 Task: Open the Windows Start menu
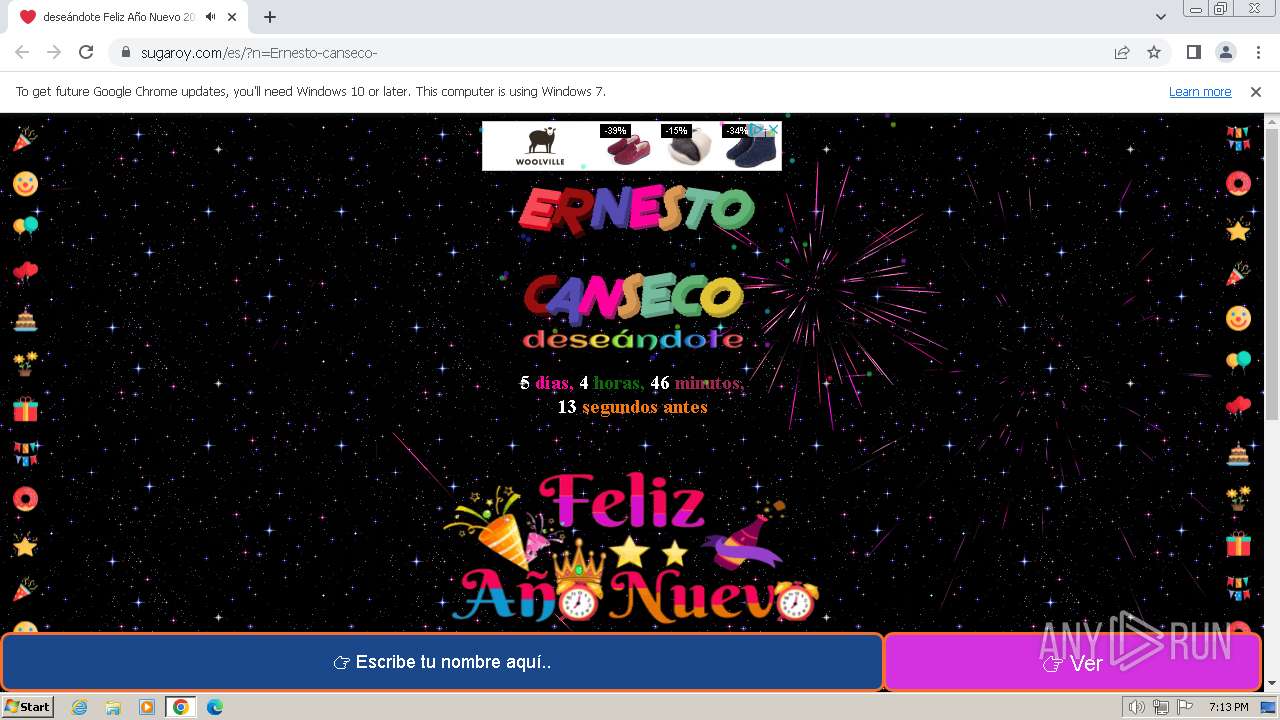[28, 706]
